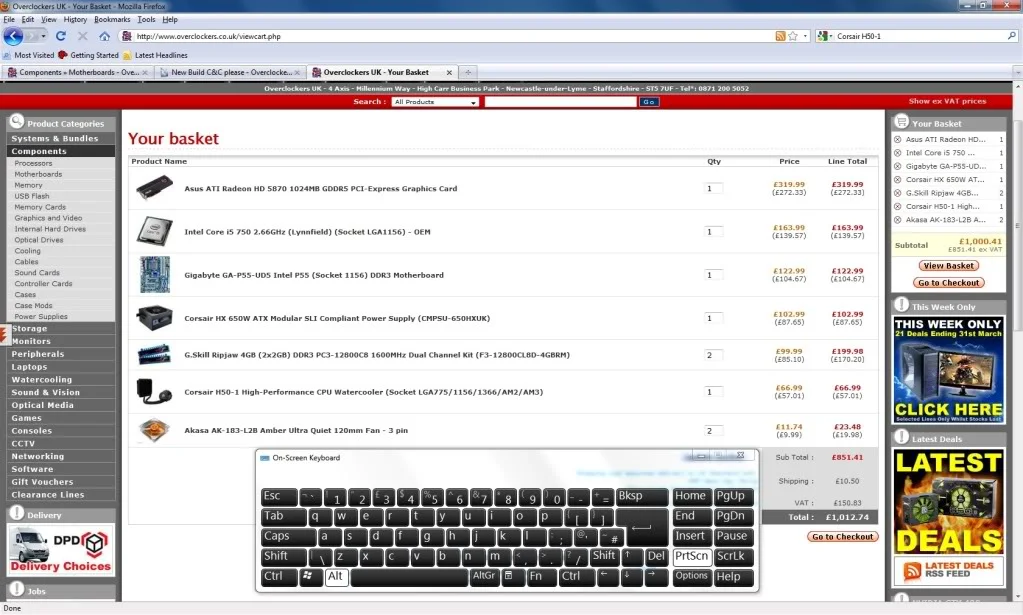Open the Watercooling category
The width and height of the screenshot is (1023, 615).
point(42,380)
